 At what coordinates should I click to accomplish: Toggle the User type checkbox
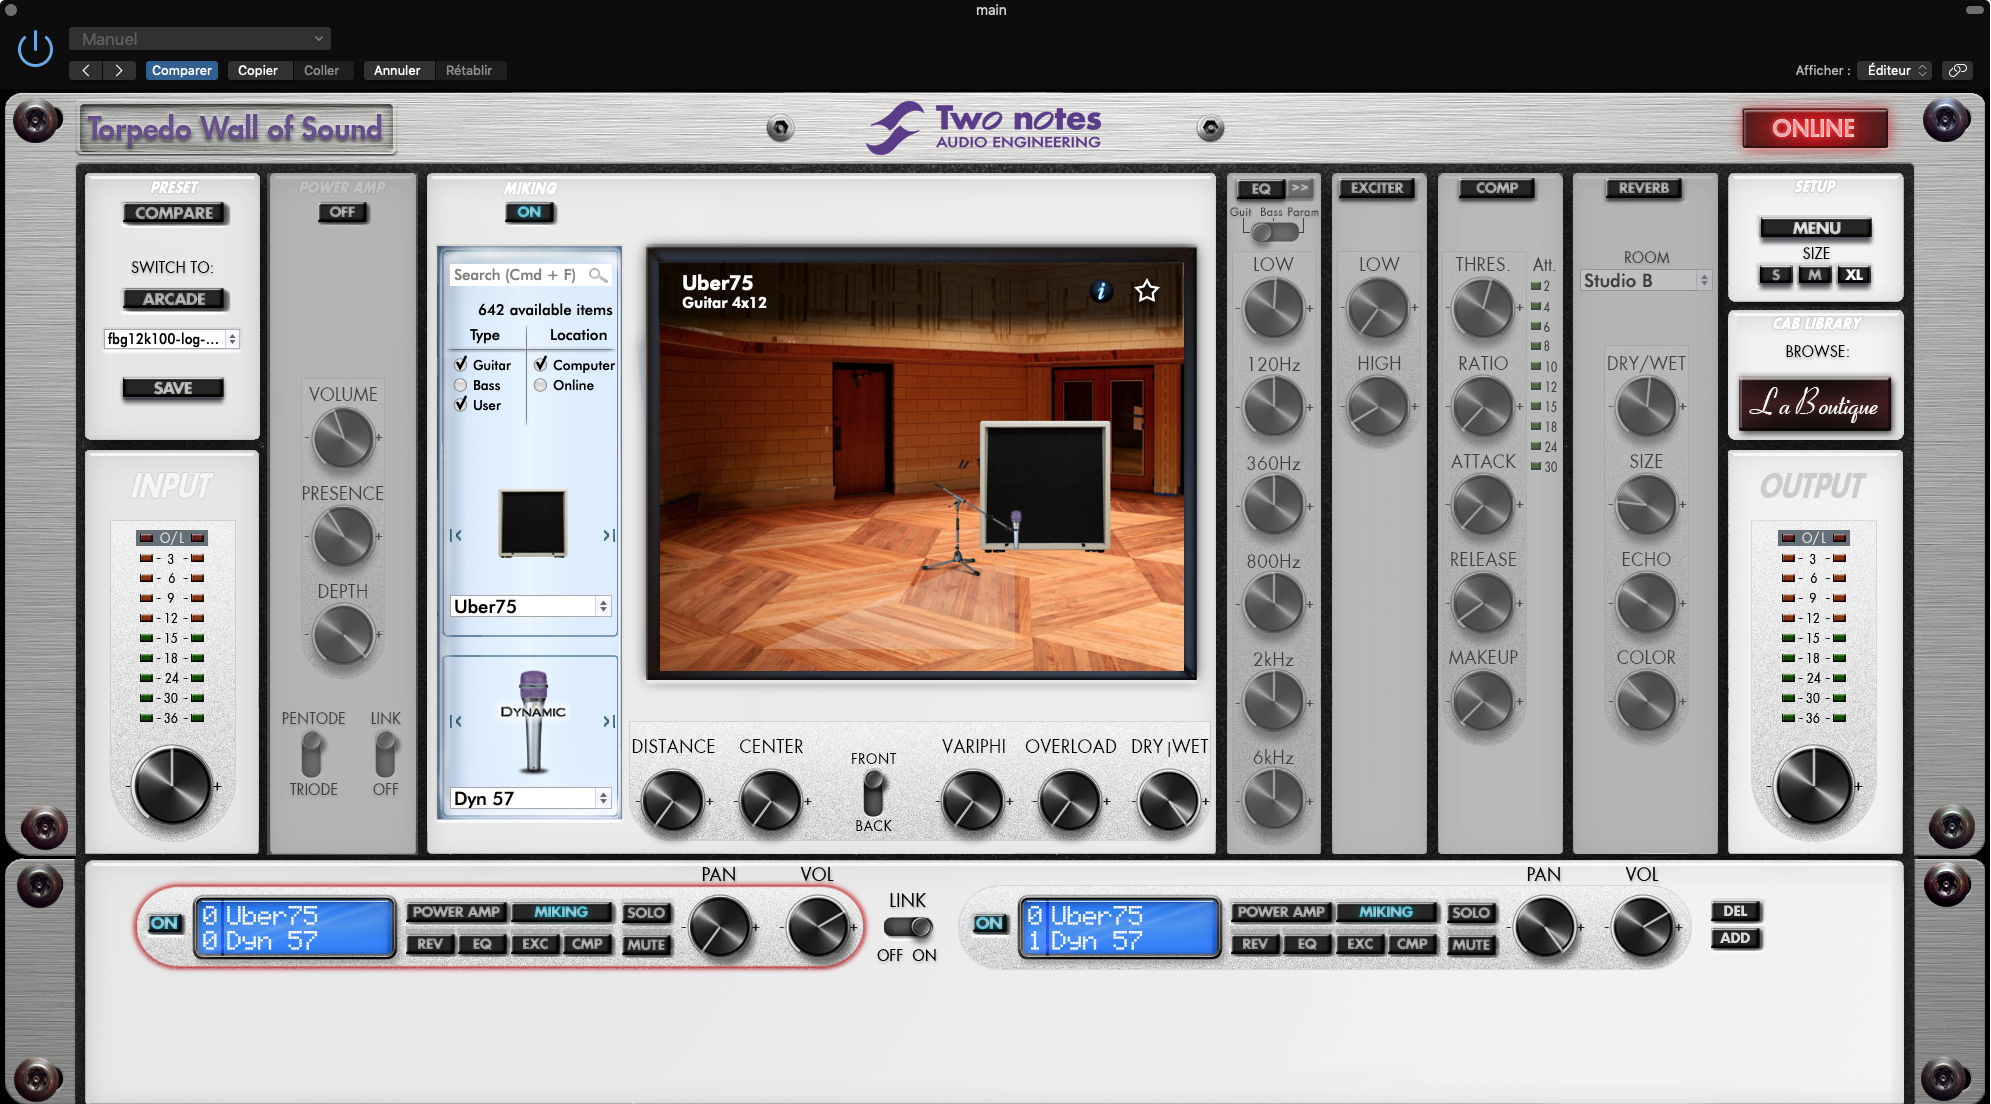tap(461, 404)
